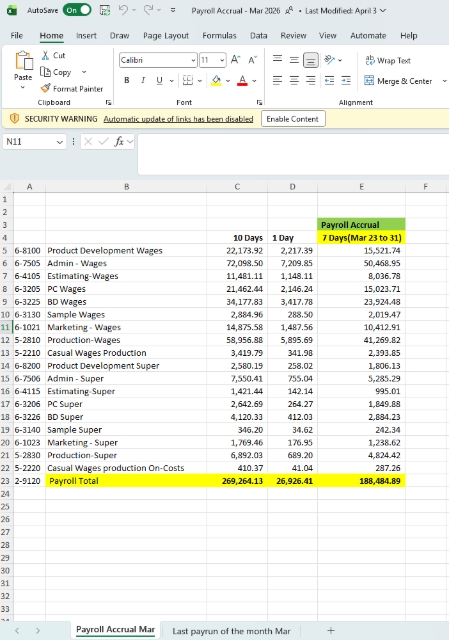Click the Name Box showing N11

34,142
